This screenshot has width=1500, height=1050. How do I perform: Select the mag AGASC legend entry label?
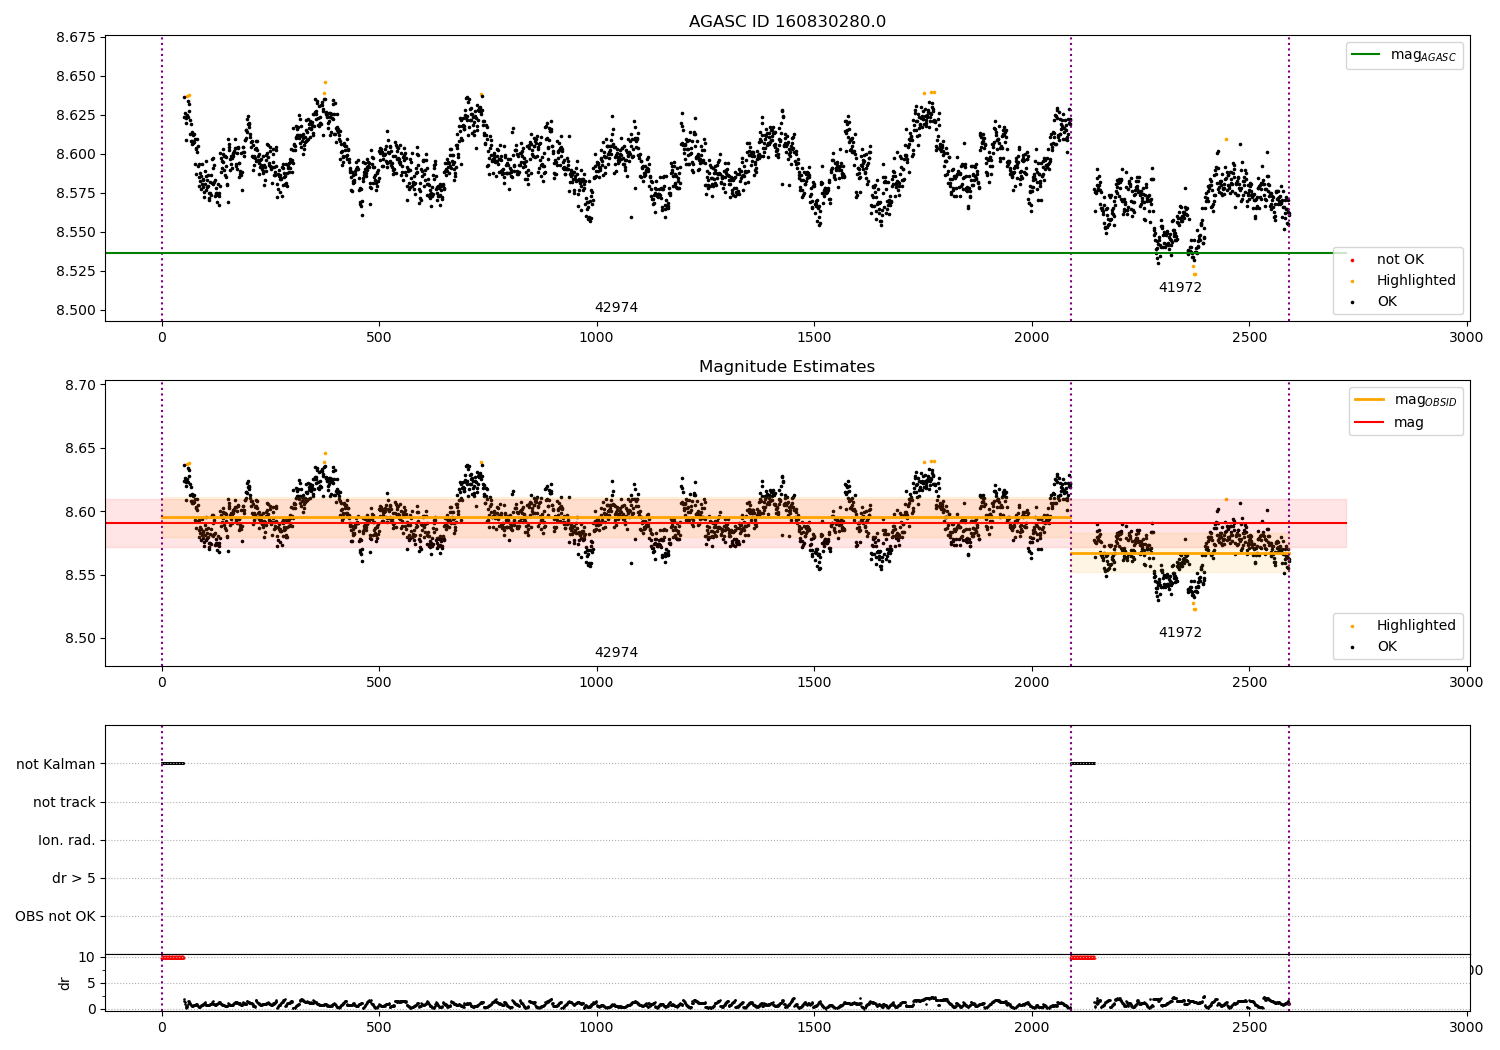tap(1423, 55)
